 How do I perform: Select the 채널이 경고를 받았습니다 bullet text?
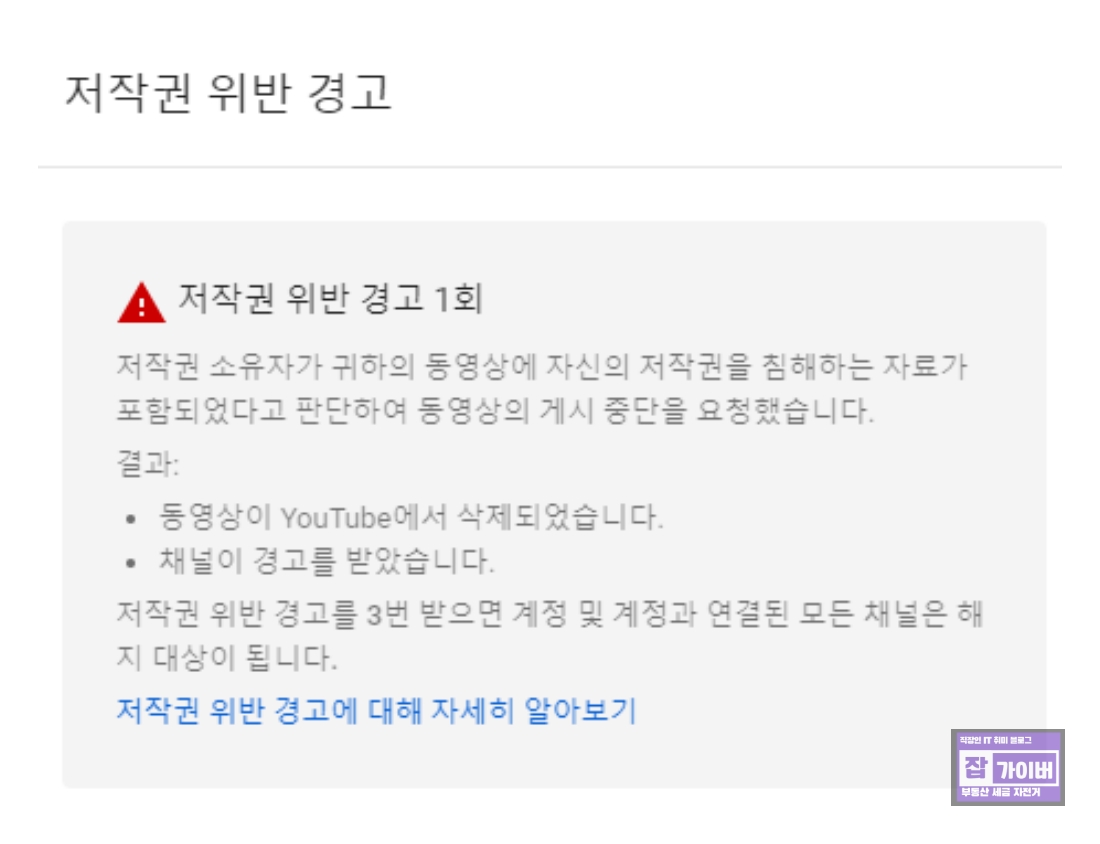click(327, 561)
